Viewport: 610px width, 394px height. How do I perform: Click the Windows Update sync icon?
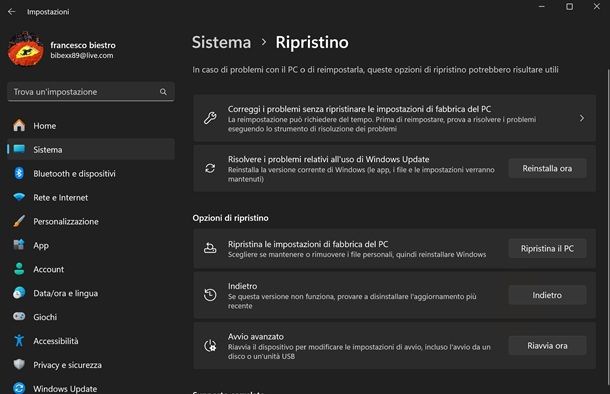[19, 388]
